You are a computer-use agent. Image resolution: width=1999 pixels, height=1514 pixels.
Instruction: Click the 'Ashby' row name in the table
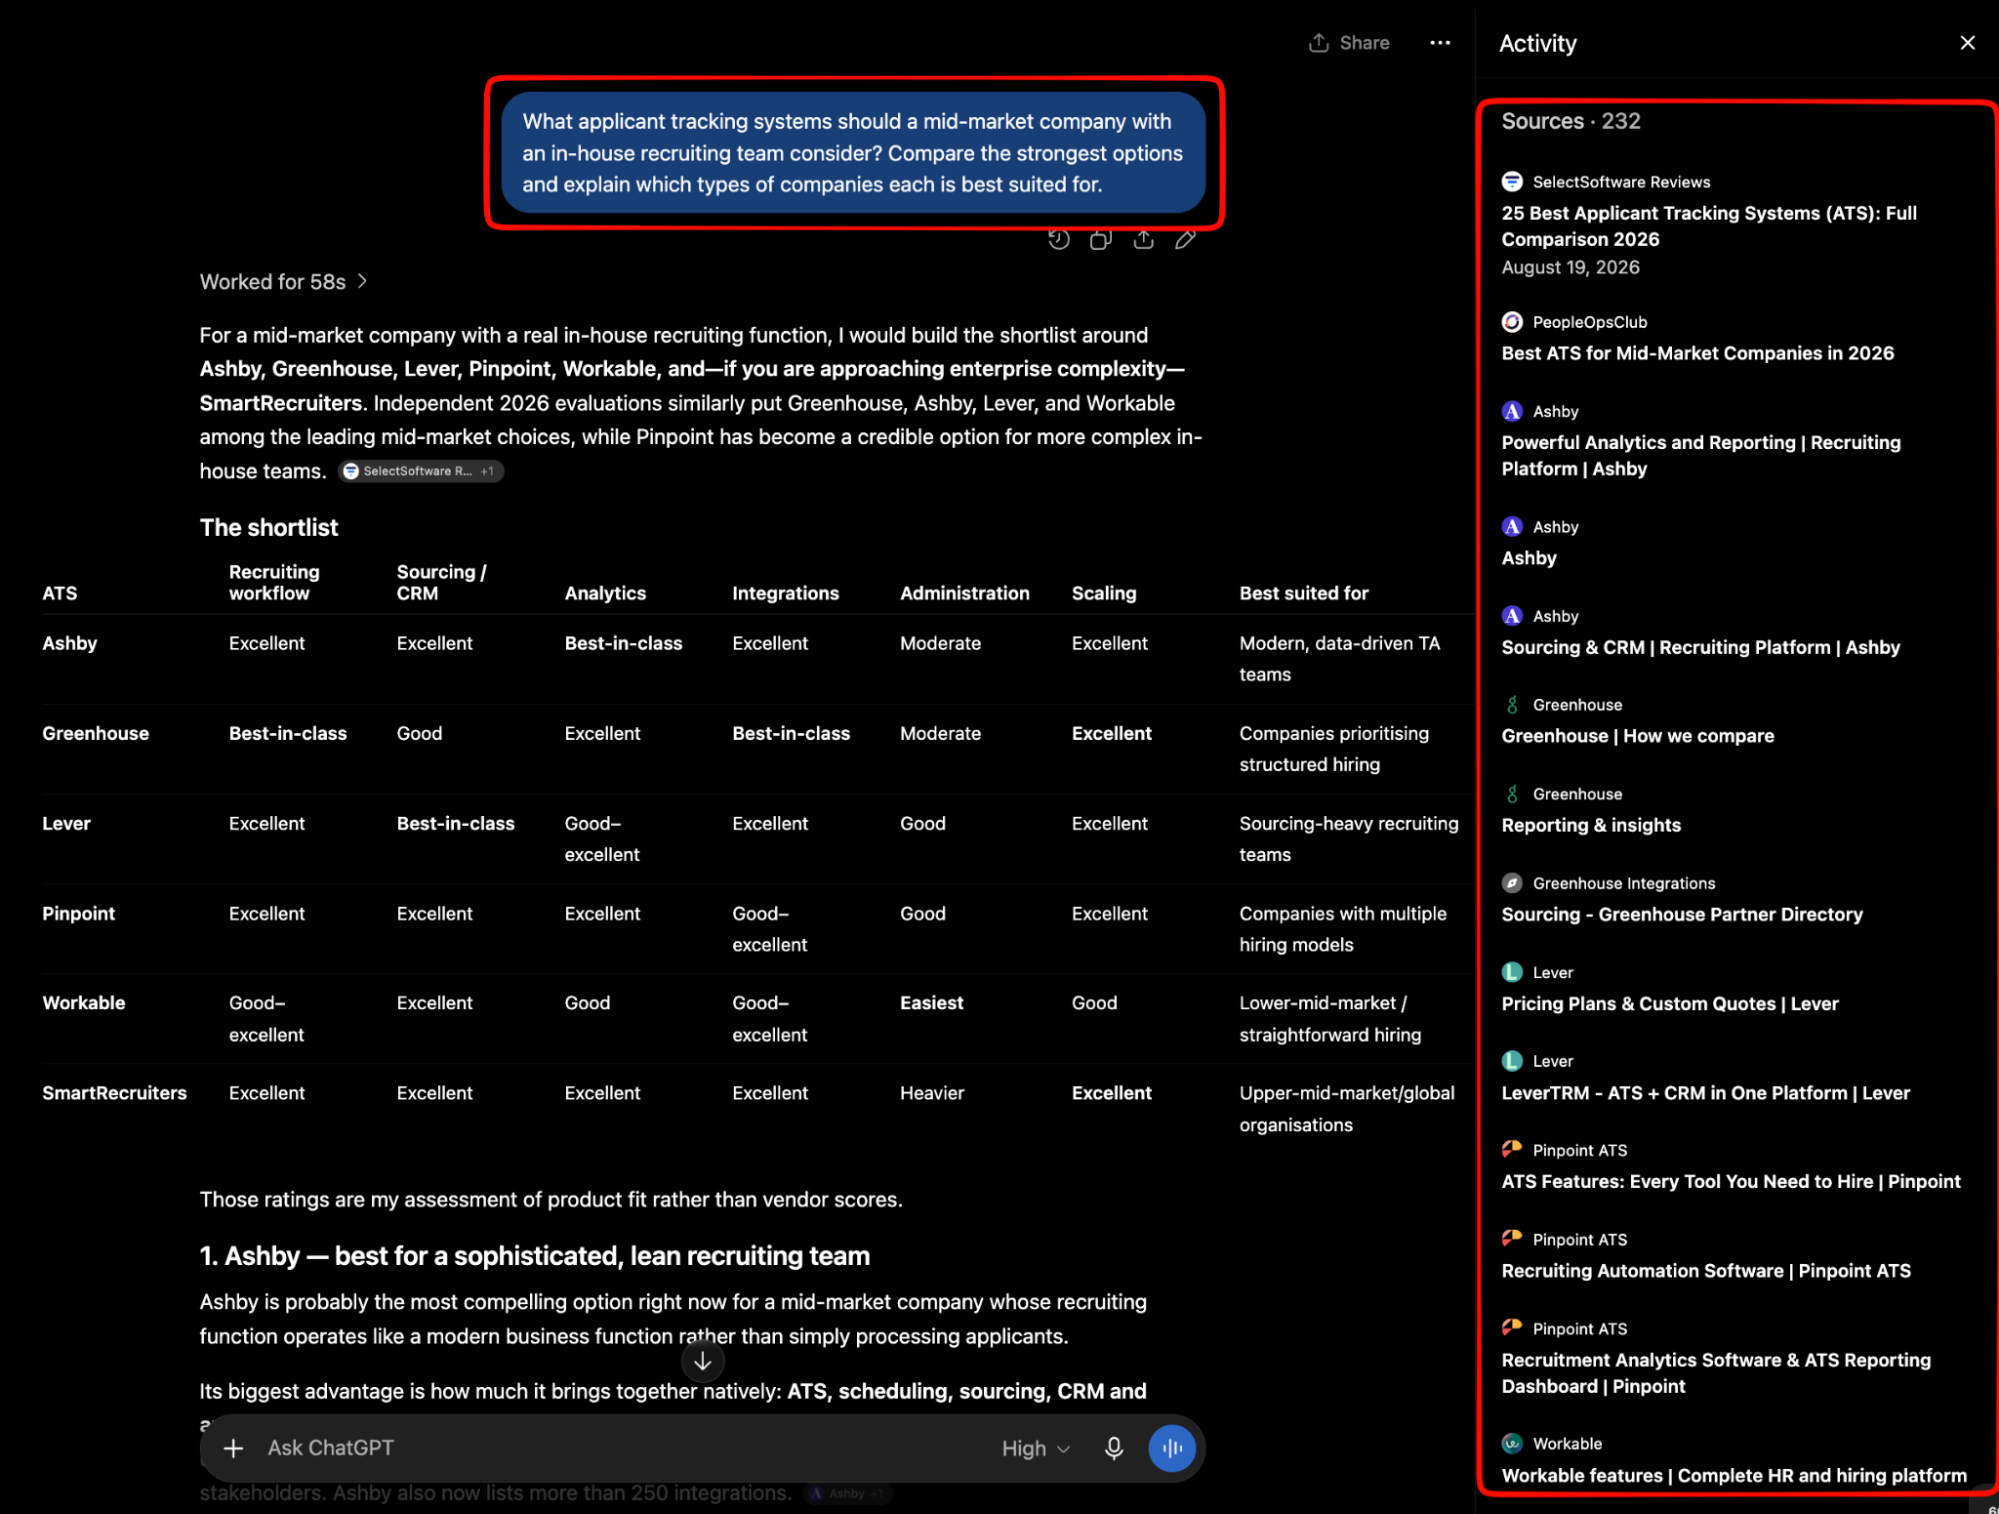click(70, 643)
